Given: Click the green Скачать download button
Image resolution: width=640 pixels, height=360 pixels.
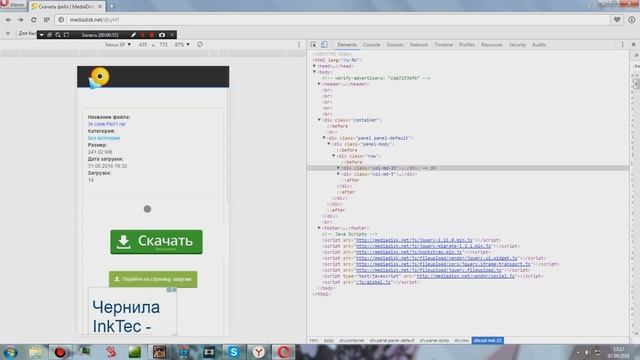Looking at the screenshot, I should point(156,242).
